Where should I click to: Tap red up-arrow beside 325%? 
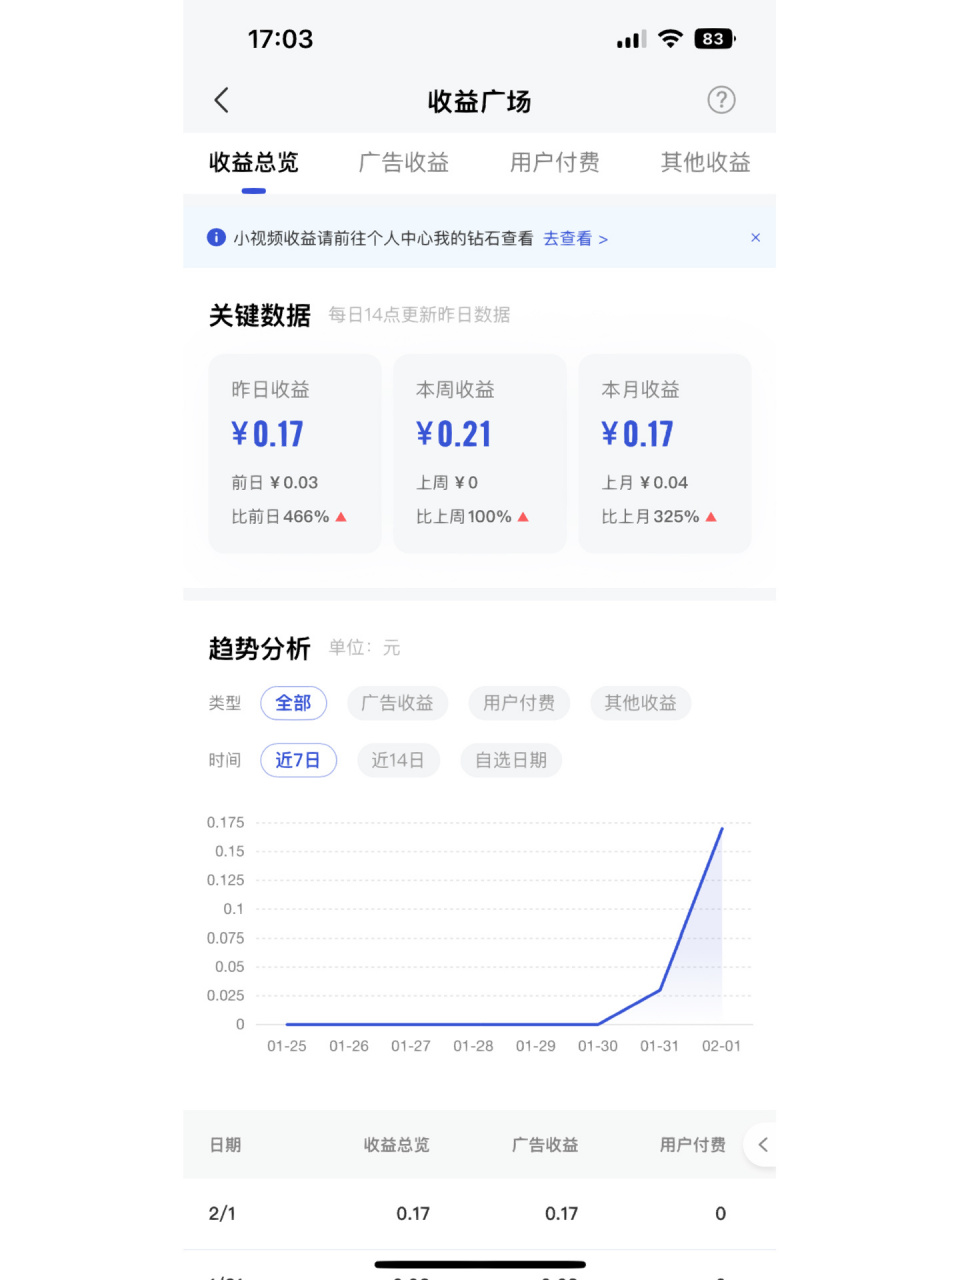coord(711,517)
